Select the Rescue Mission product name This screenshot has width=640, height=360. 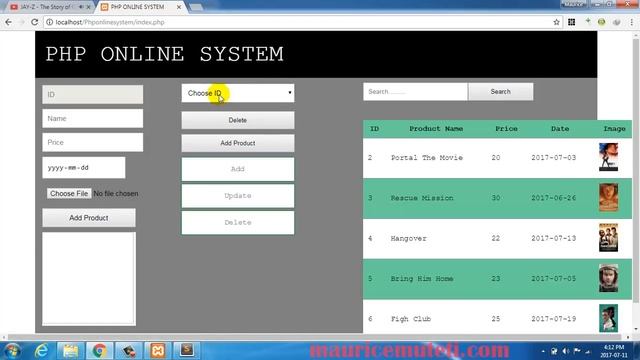pos(422,198)
